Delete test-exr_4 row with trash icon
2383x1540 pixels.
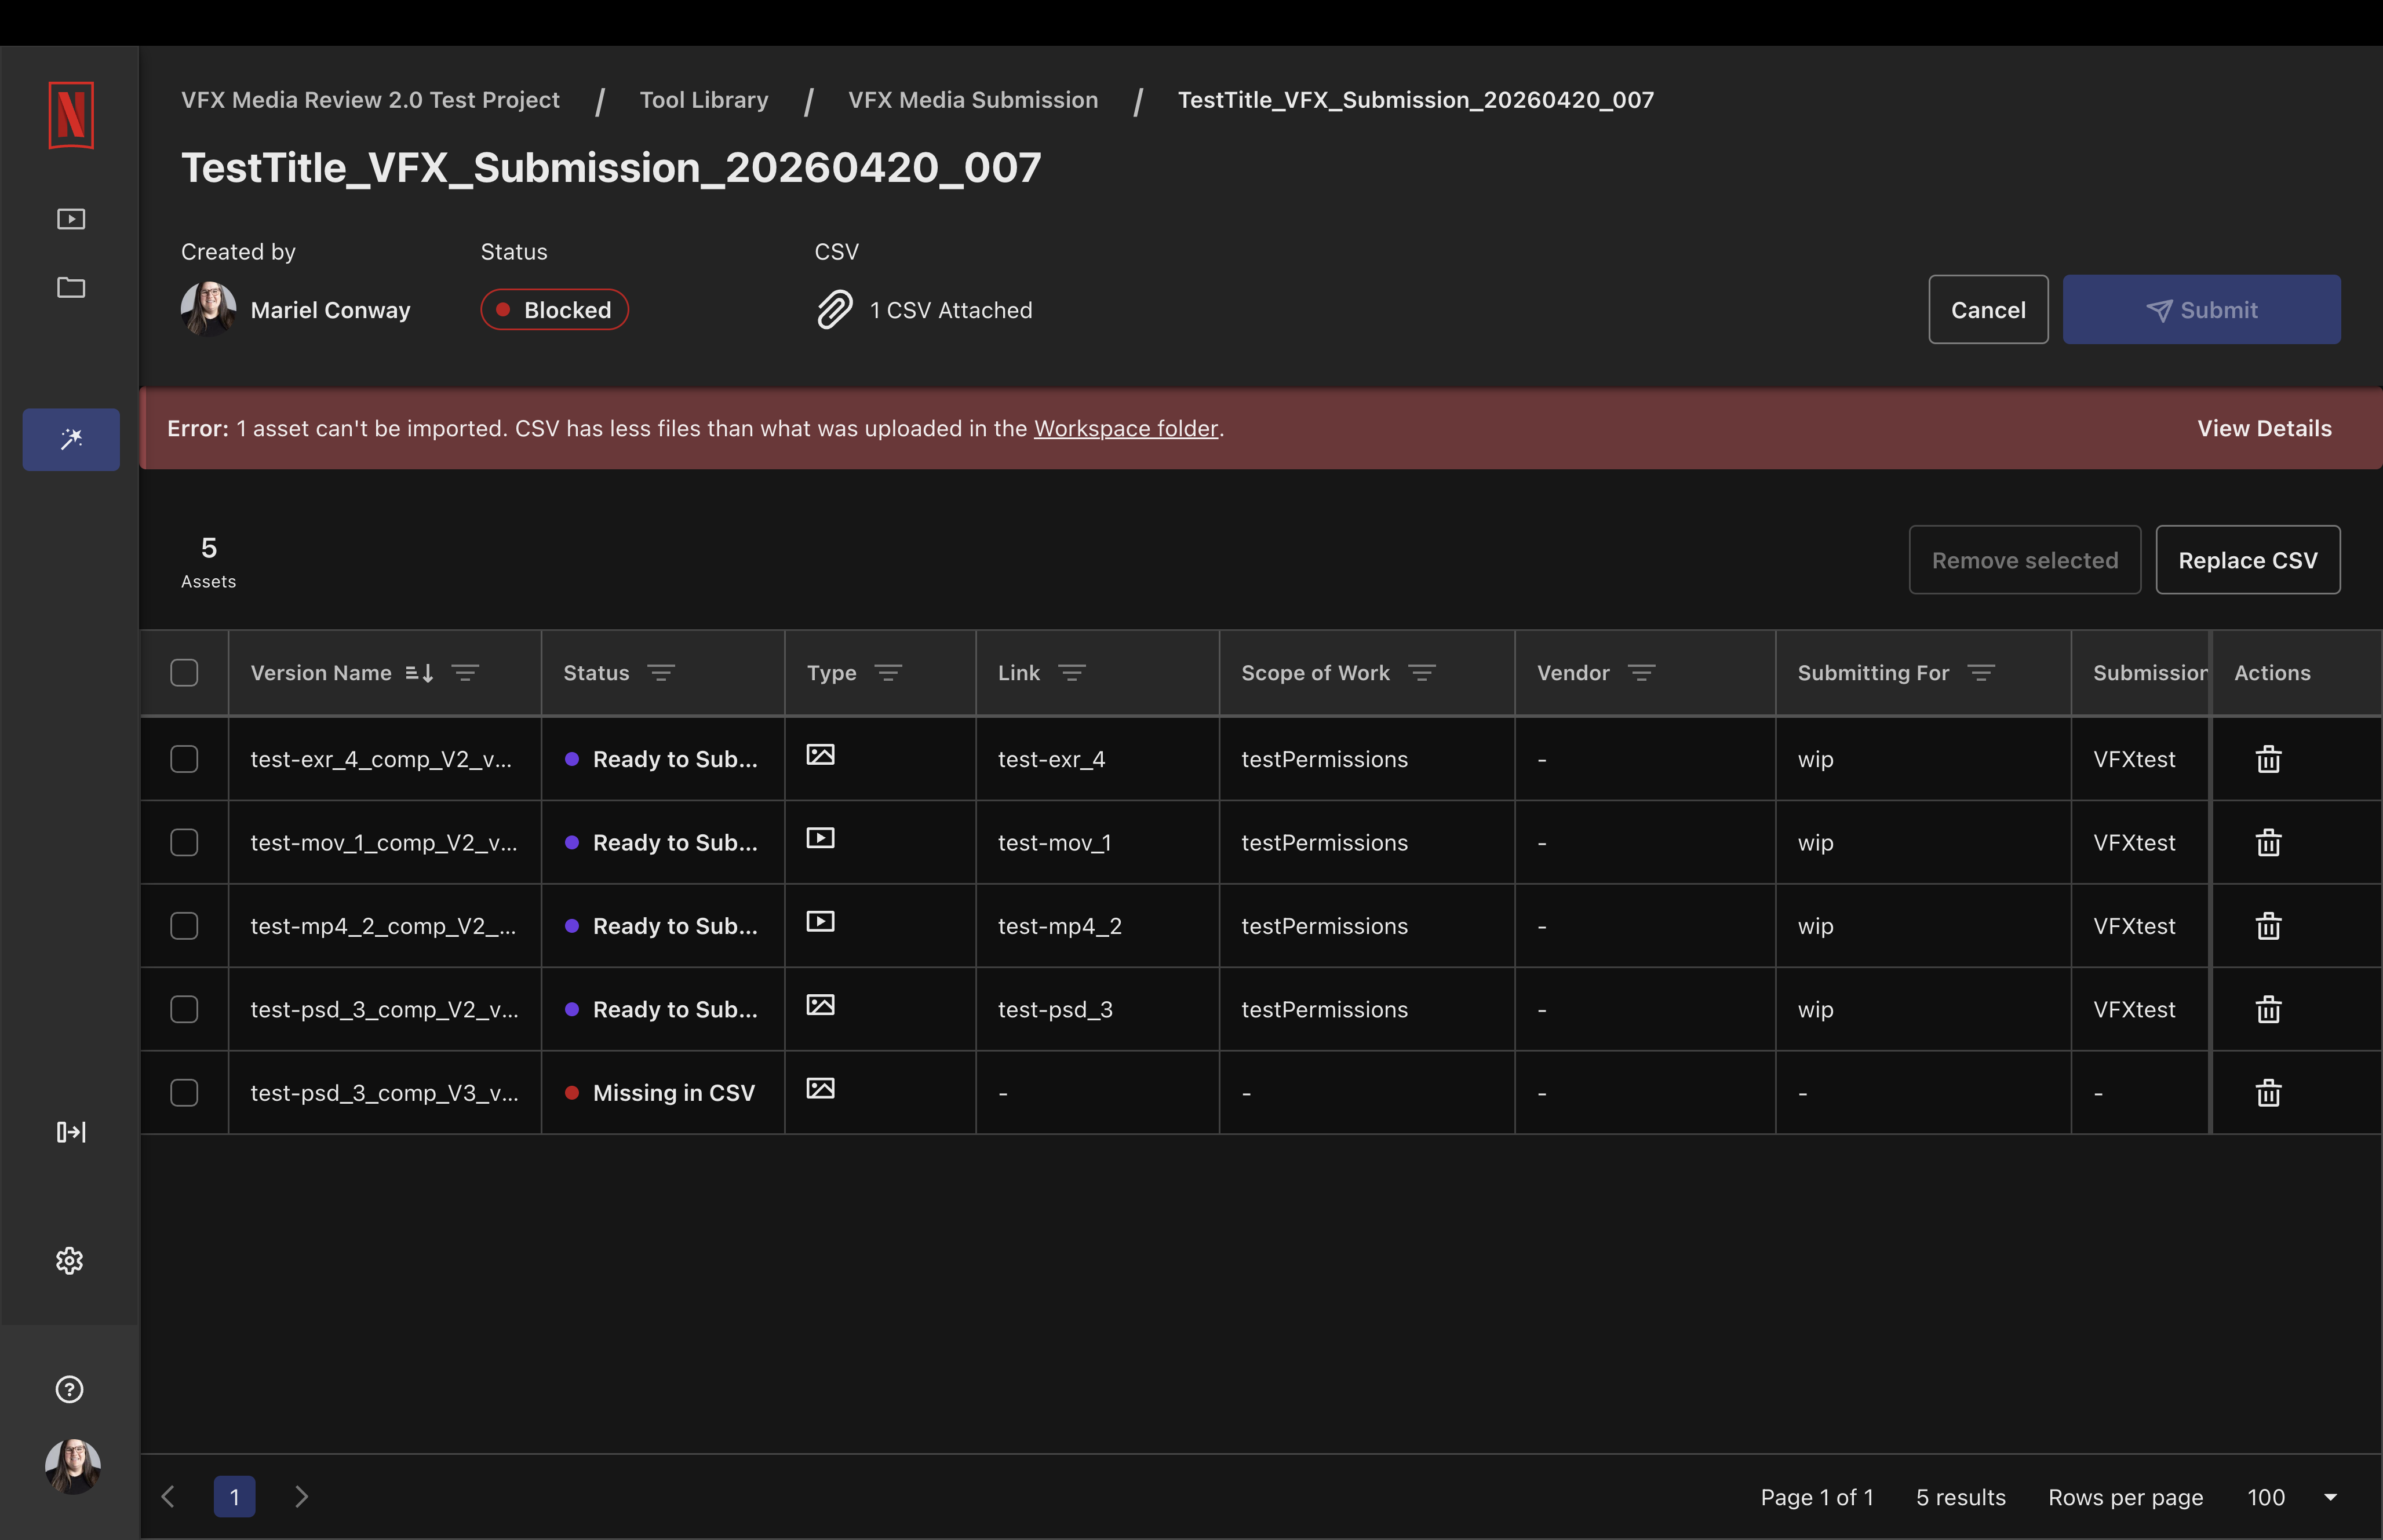(2268, 759)
